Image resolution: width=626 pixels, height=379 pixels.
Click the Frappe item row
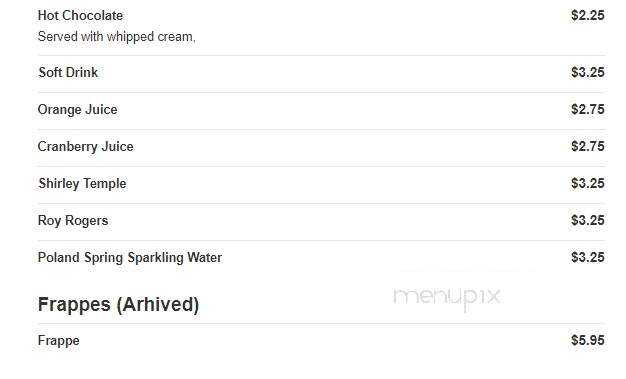(321, 341)
